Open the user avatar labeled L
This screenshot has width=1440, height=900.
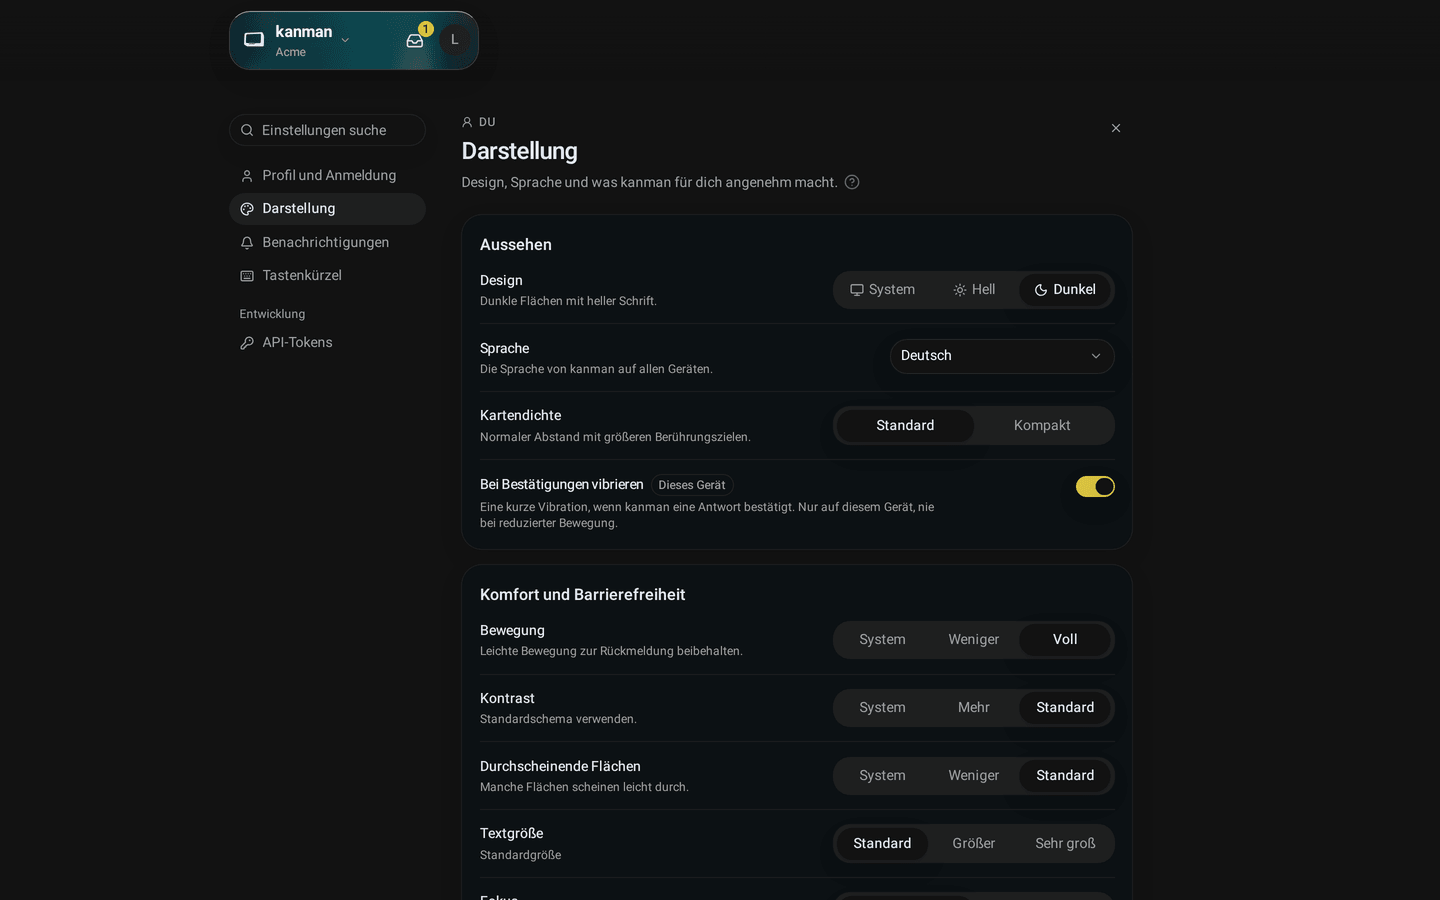[455, 40]
